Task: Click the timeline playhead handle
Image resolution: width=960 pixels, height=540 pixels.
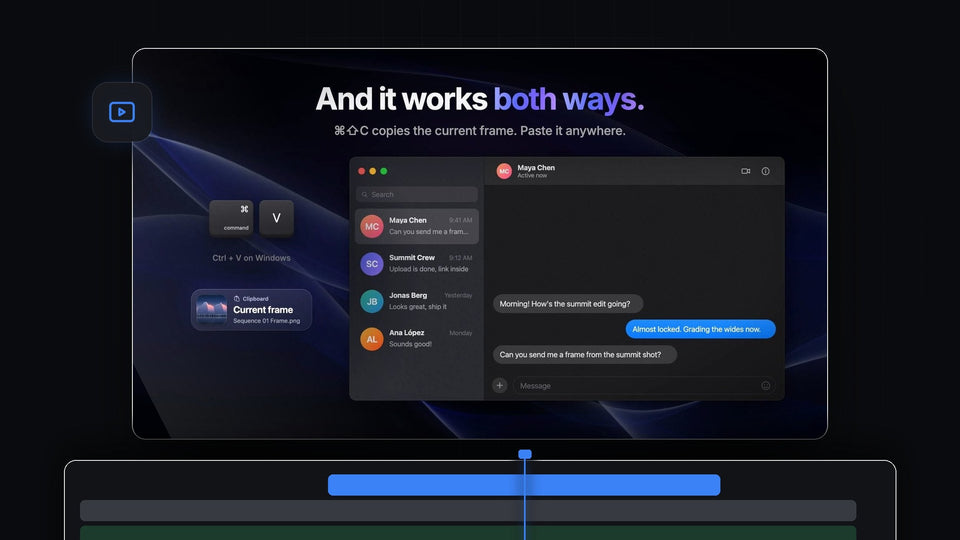Action: pyautogui.click(x=525, y=454)
